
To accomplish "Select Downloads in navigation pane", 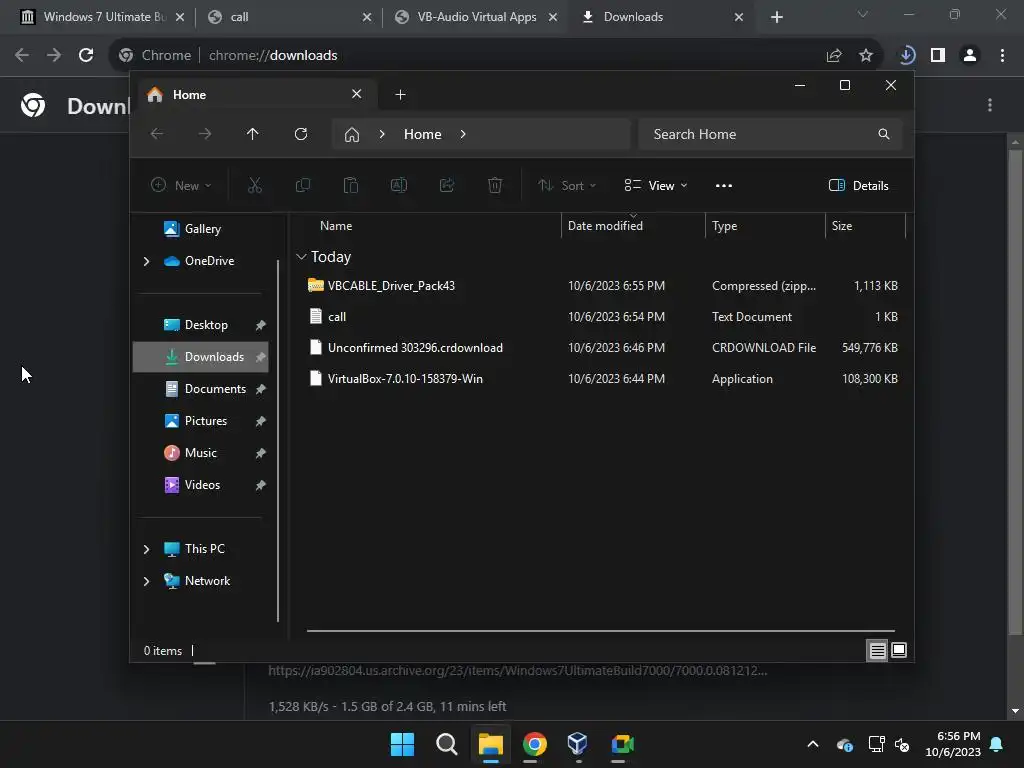I will (x=201, y=357).
